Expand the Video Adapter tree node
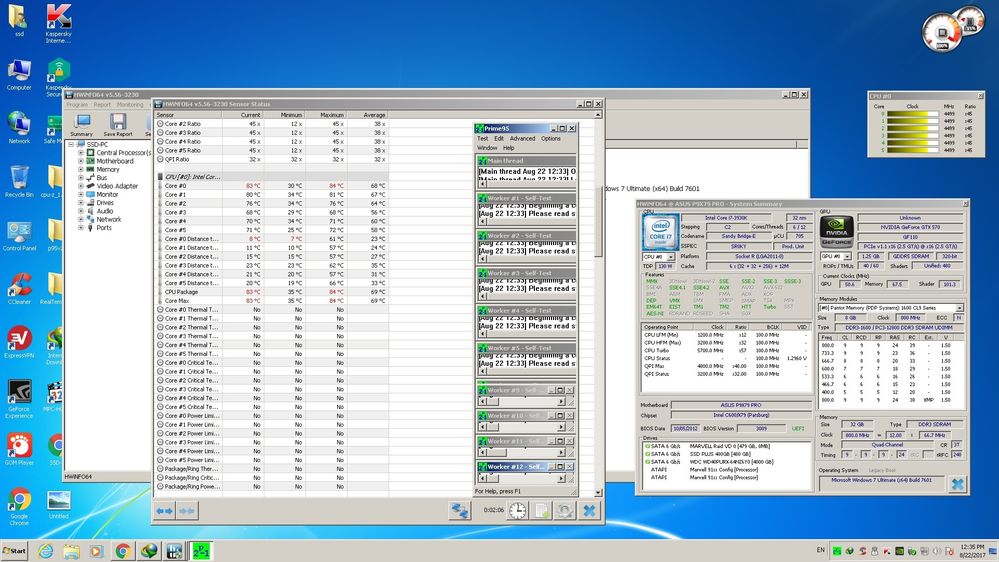Screen dimensions: 999x562 point(81,186)
